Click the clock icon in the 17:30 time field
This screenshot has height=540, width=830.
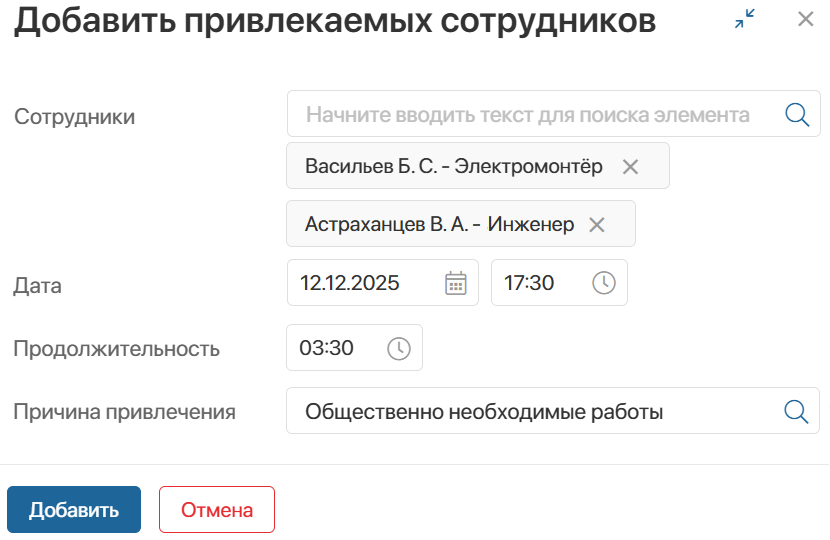(604, 283)
